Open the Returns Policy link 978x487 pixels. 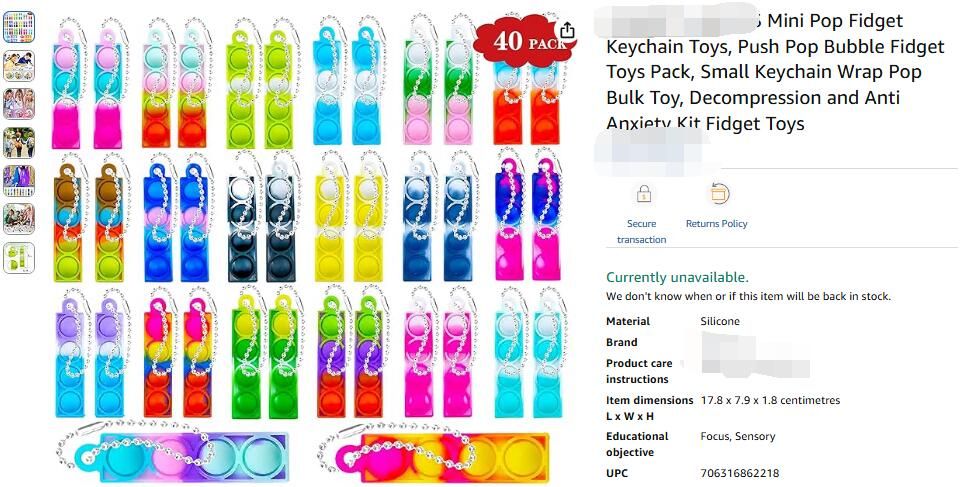pos(716,224)
